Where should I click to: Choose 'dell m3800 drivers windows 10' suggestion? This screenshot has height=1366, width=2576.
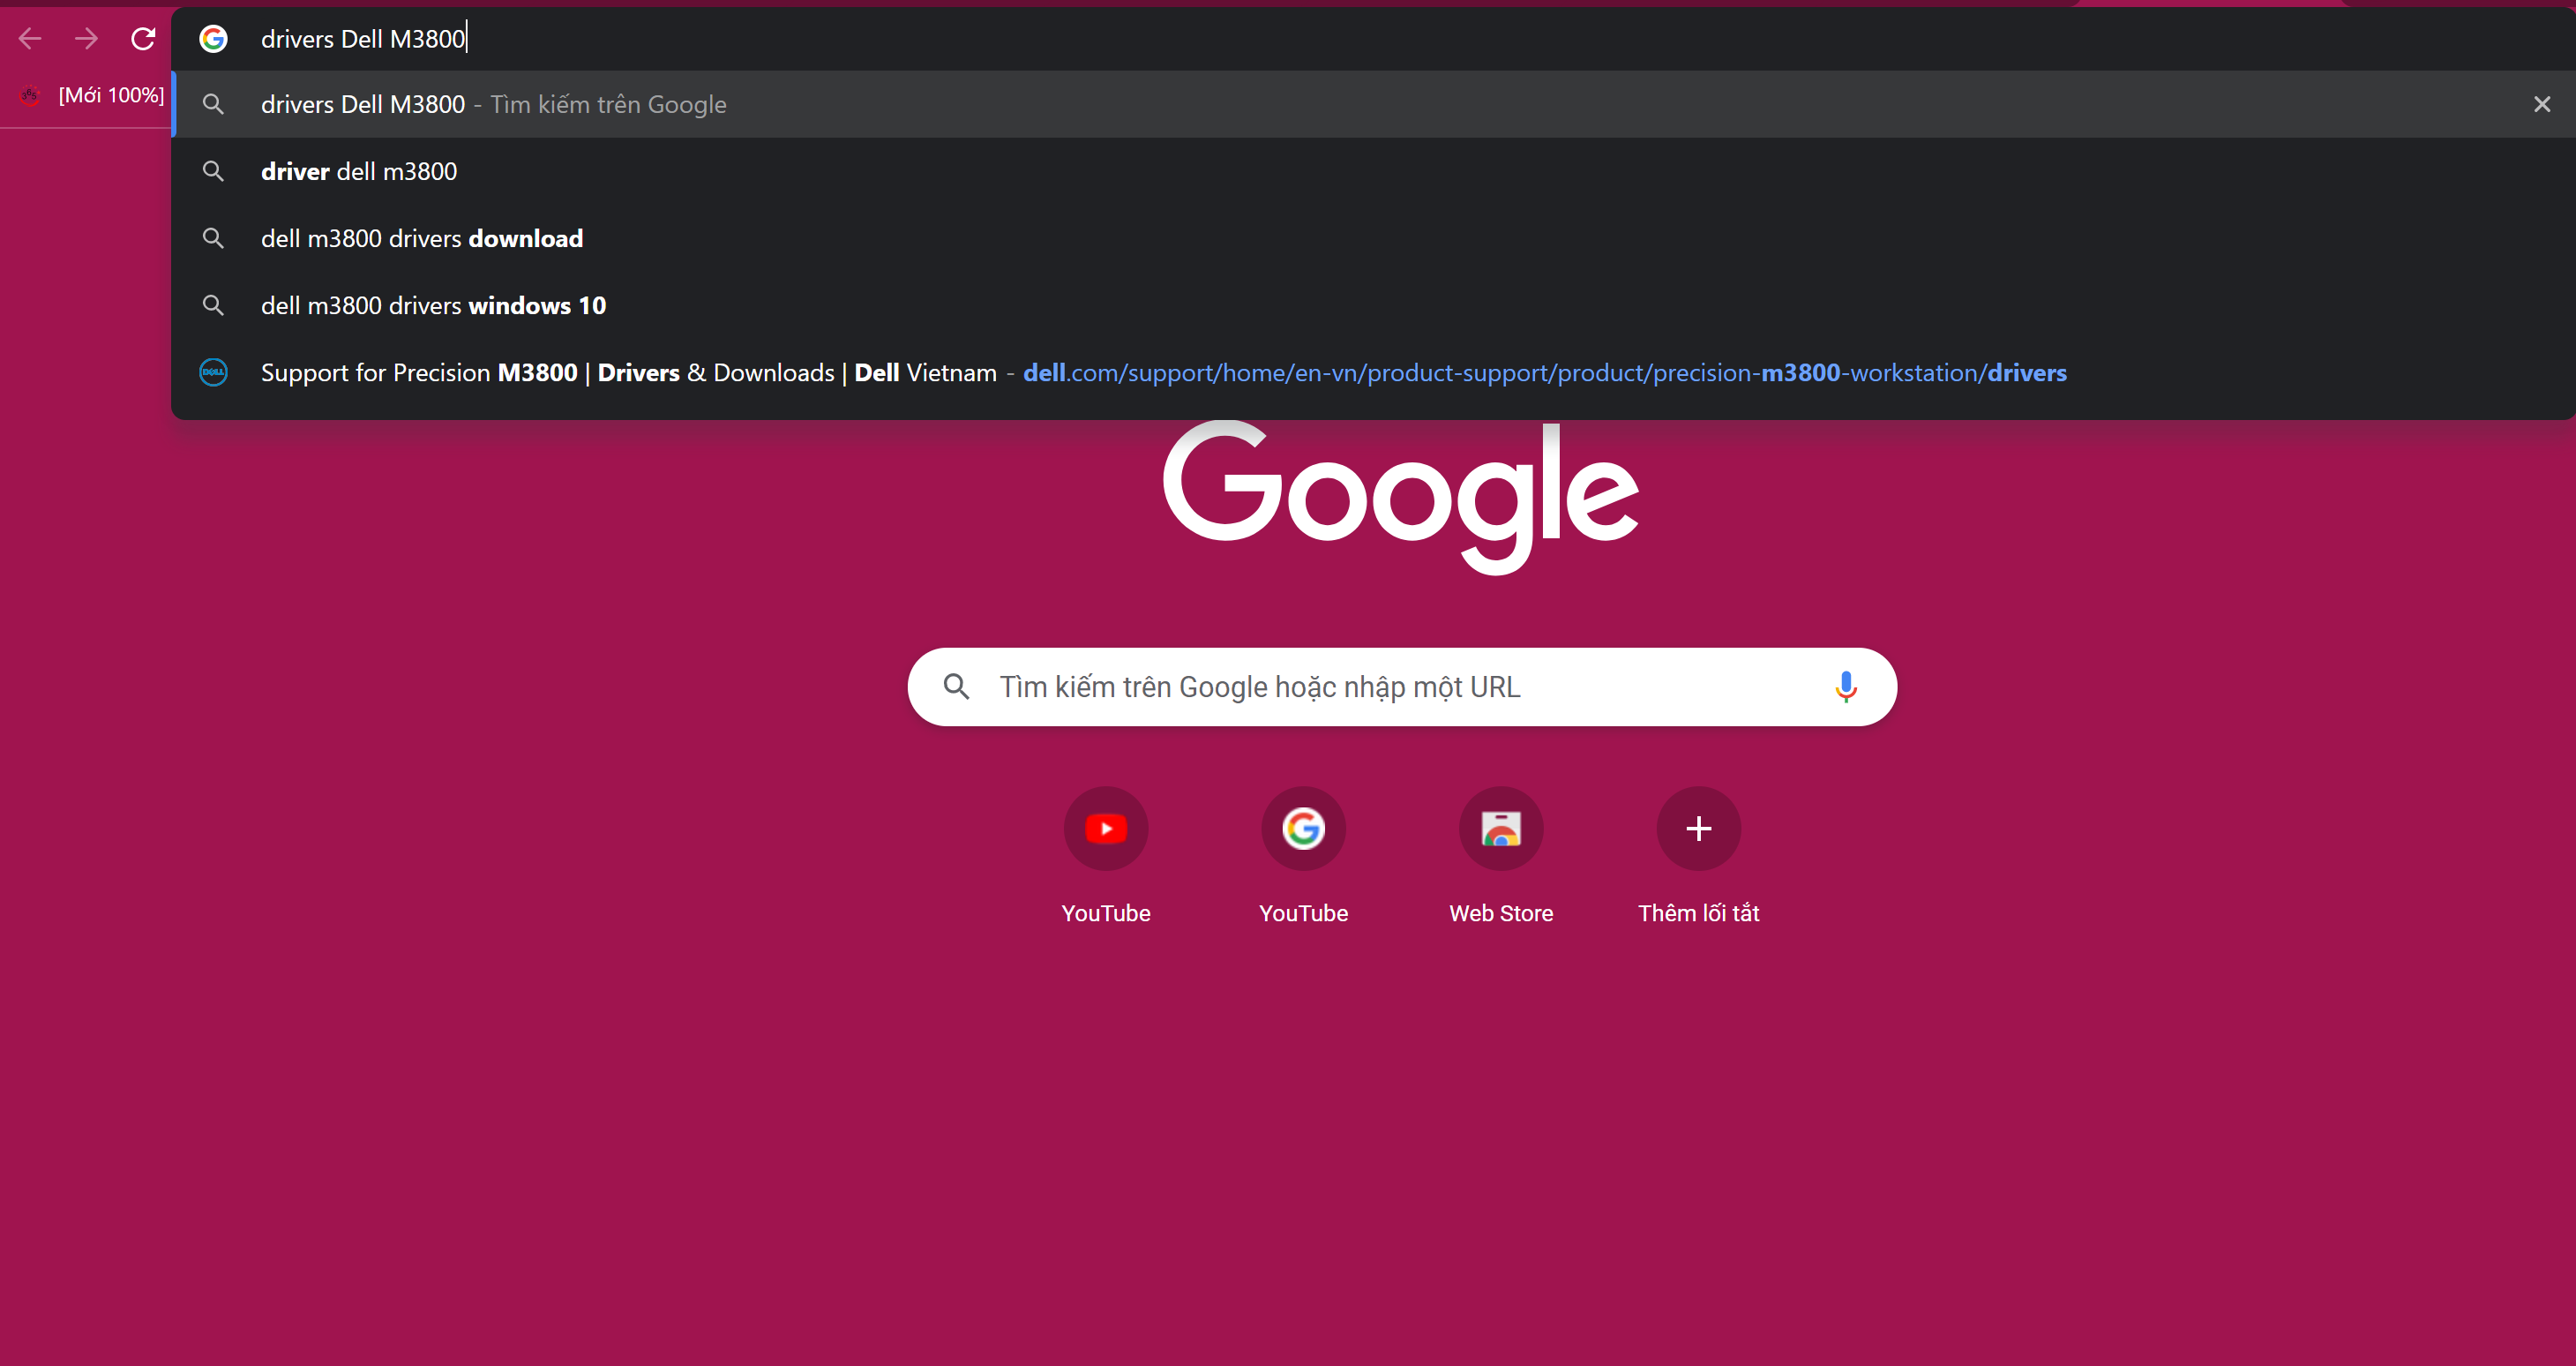pos(1373,305)
